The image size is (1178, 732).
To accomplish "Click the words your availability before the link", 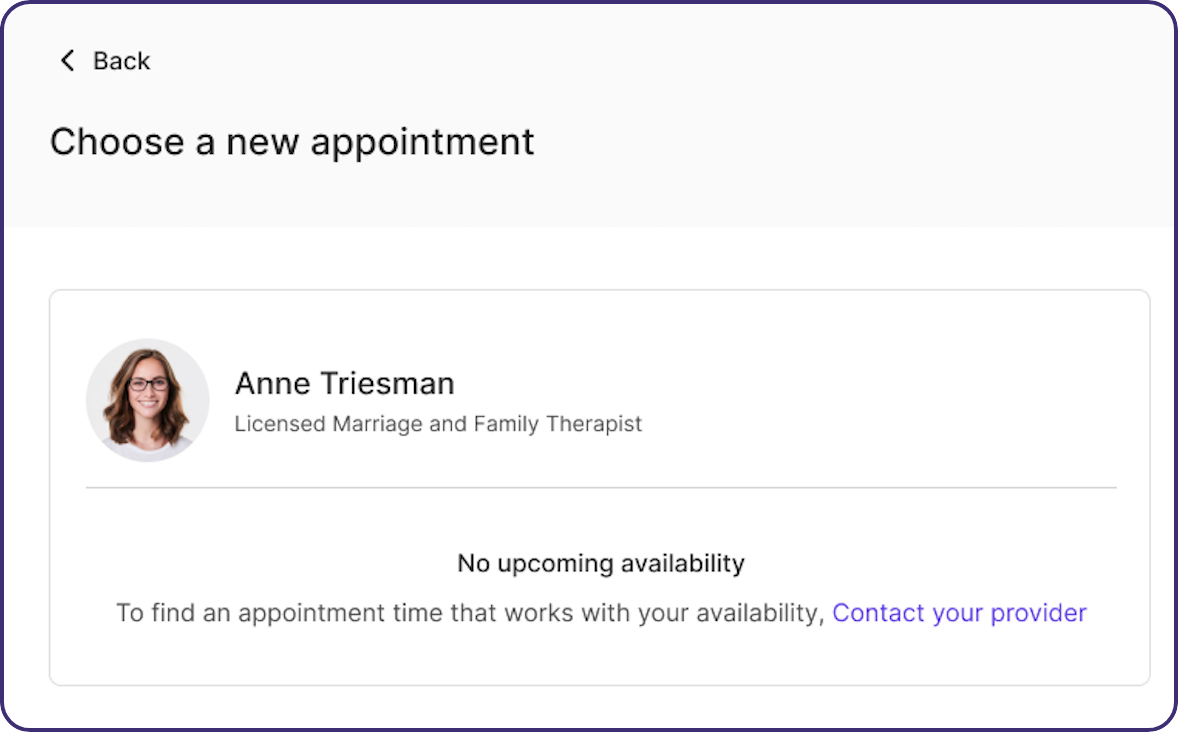I will click(731, 613).
